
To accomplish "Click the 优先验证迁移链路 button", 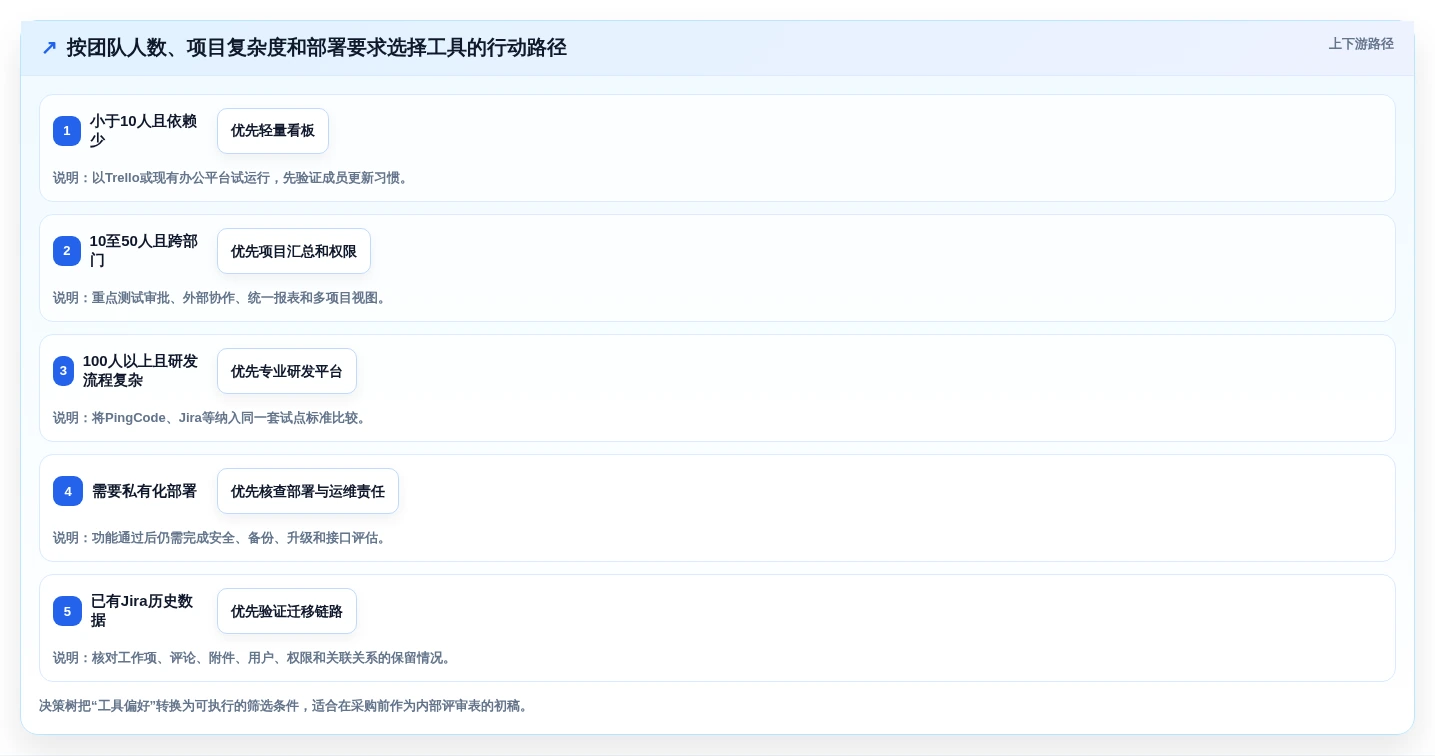I will pos(287,611).
